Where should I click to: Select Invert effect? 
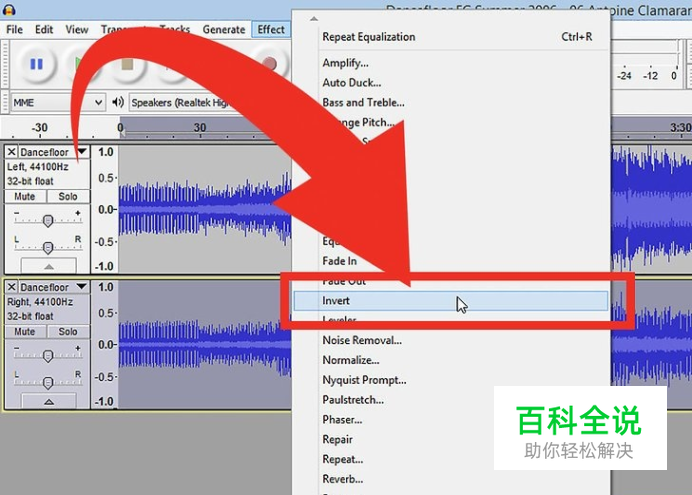click(x=451, y=300)
